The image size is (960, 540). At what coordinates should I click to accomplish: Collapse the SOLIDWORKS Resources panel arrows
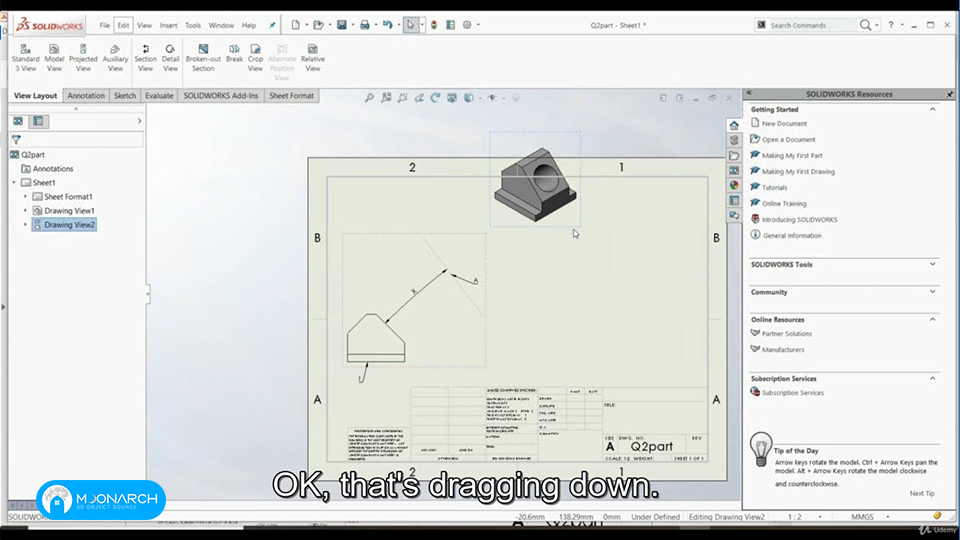tap(749, 93)
